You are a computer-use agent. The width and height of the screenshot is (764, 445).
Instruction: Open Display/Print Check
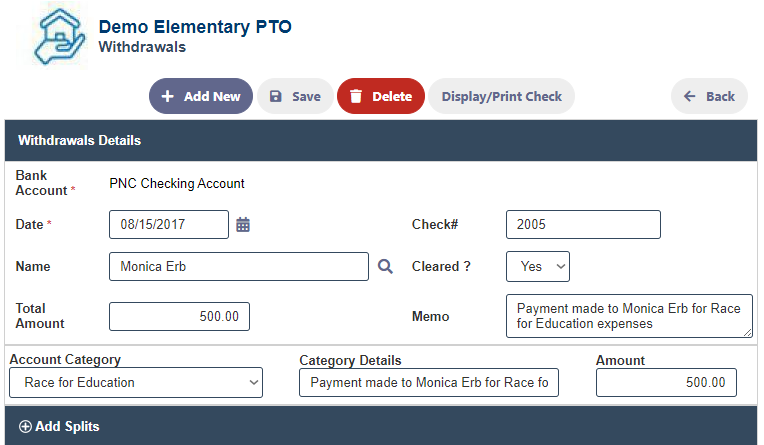coord(501,96)
